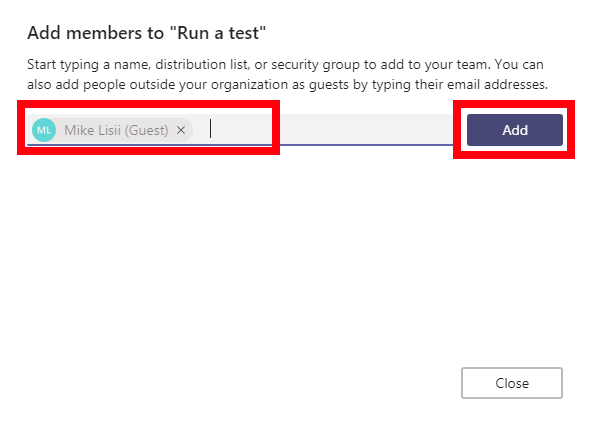The height and width of the screenshot is (421, 589).
Task: Click the "Add members to" heading text
Action: (96, 33)
